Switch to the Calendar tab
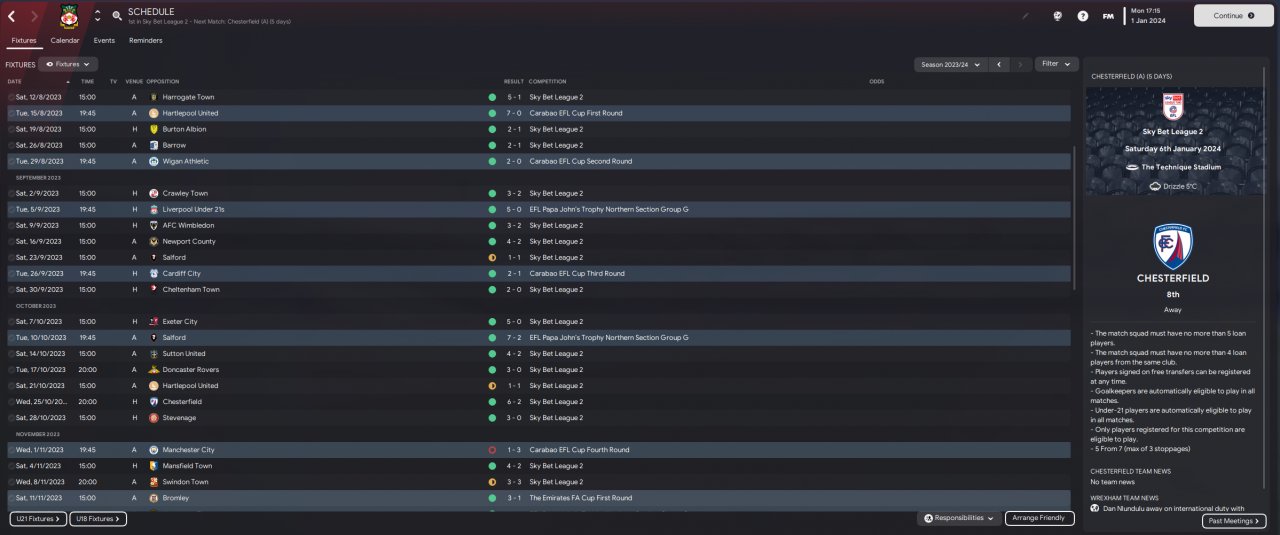The height and width of the screenshot is (535, 1280). point(65,40)
